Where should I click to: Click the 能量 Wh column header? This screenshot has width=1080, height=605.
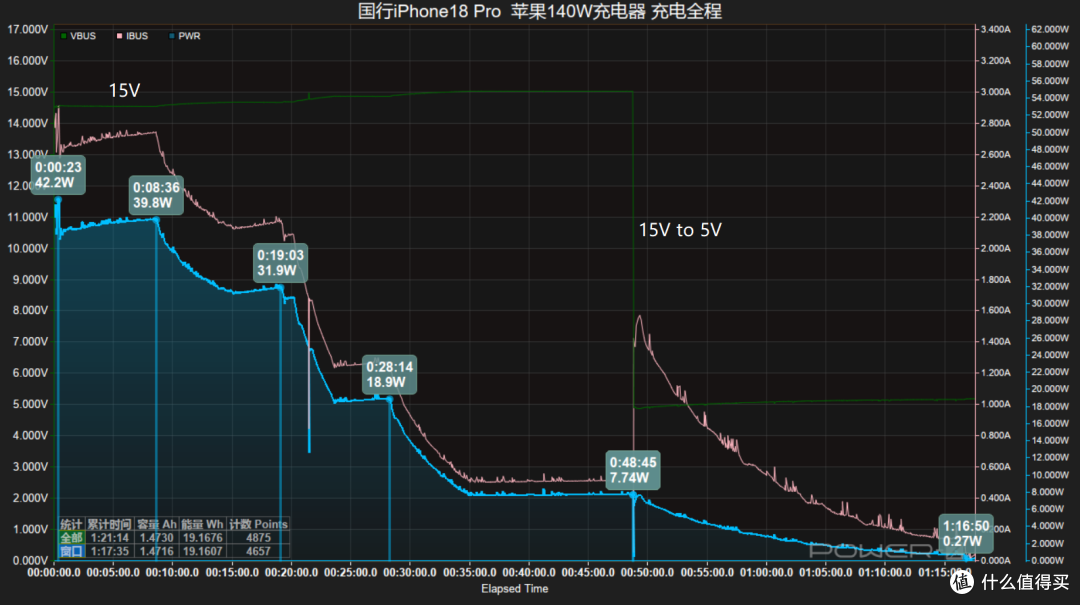pos(202,524)
